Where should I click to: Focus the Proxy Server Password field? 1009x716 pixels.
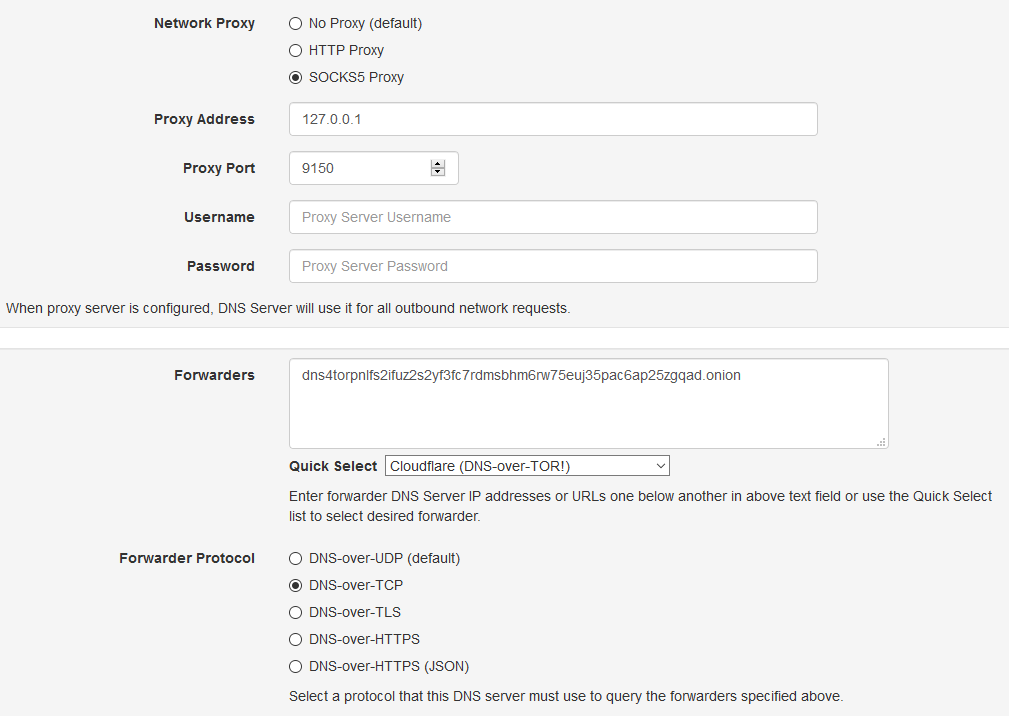pyautogui.click(x=553, y=266)
